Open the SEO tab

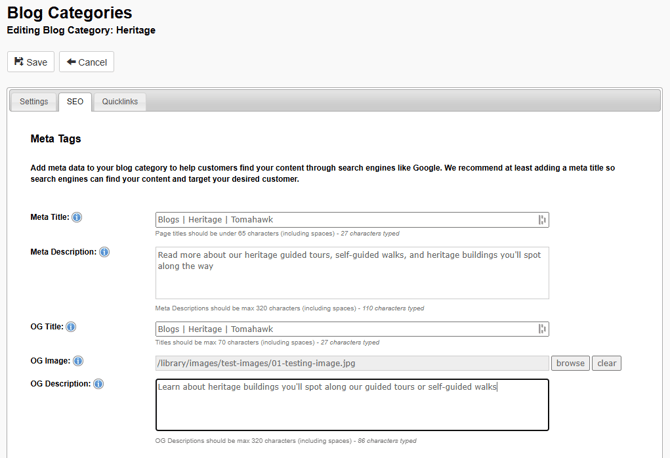(75, 101)
